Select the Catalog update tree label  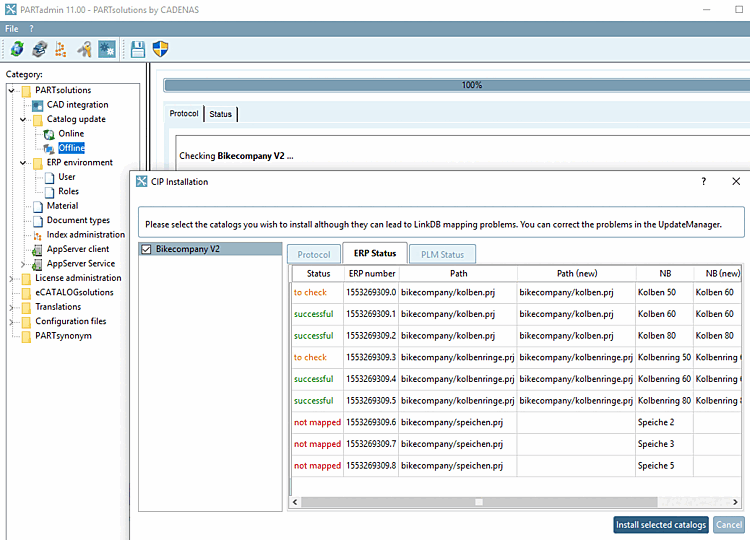pos(76,119)
